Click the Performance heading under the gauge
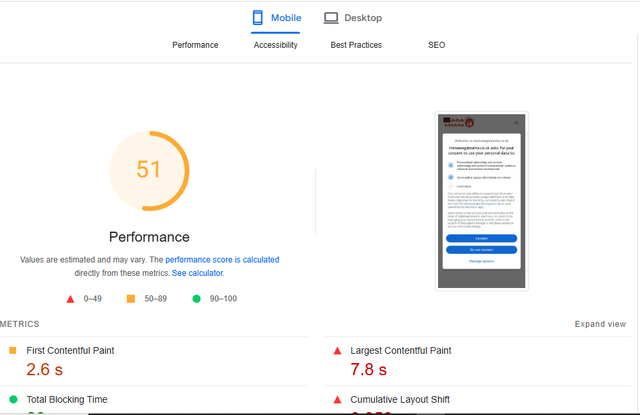 click(x=149, y=237)
